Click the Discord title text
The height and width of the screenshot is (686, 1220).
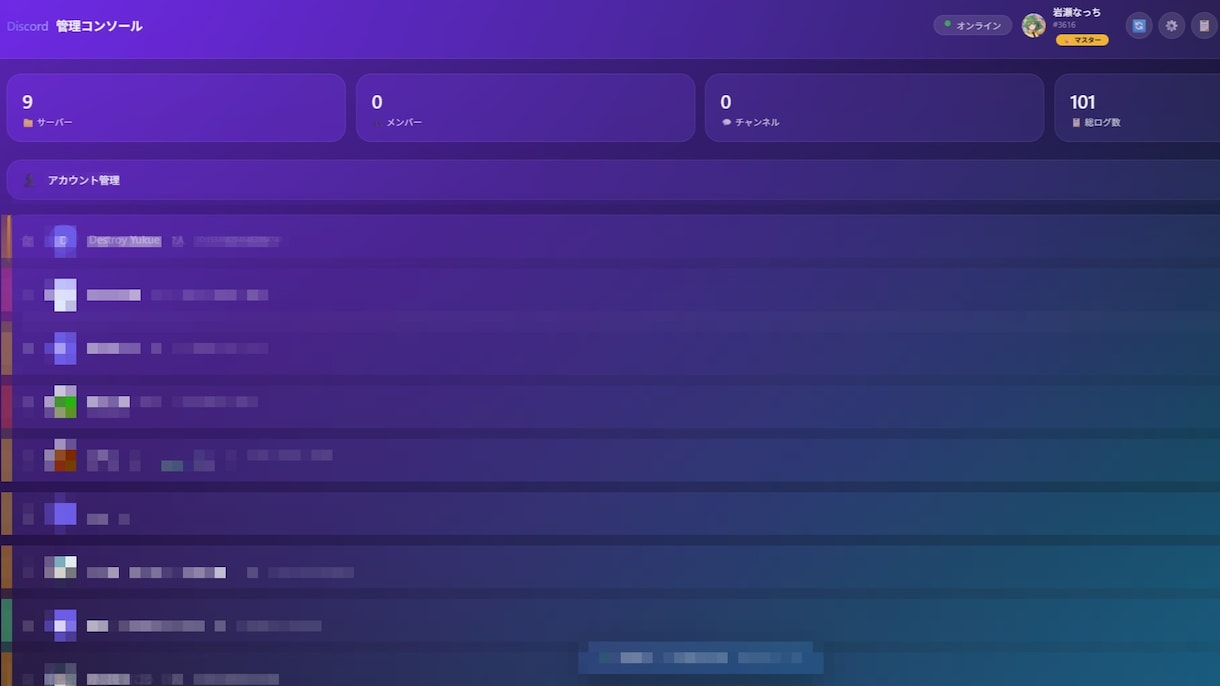point(27,26)
